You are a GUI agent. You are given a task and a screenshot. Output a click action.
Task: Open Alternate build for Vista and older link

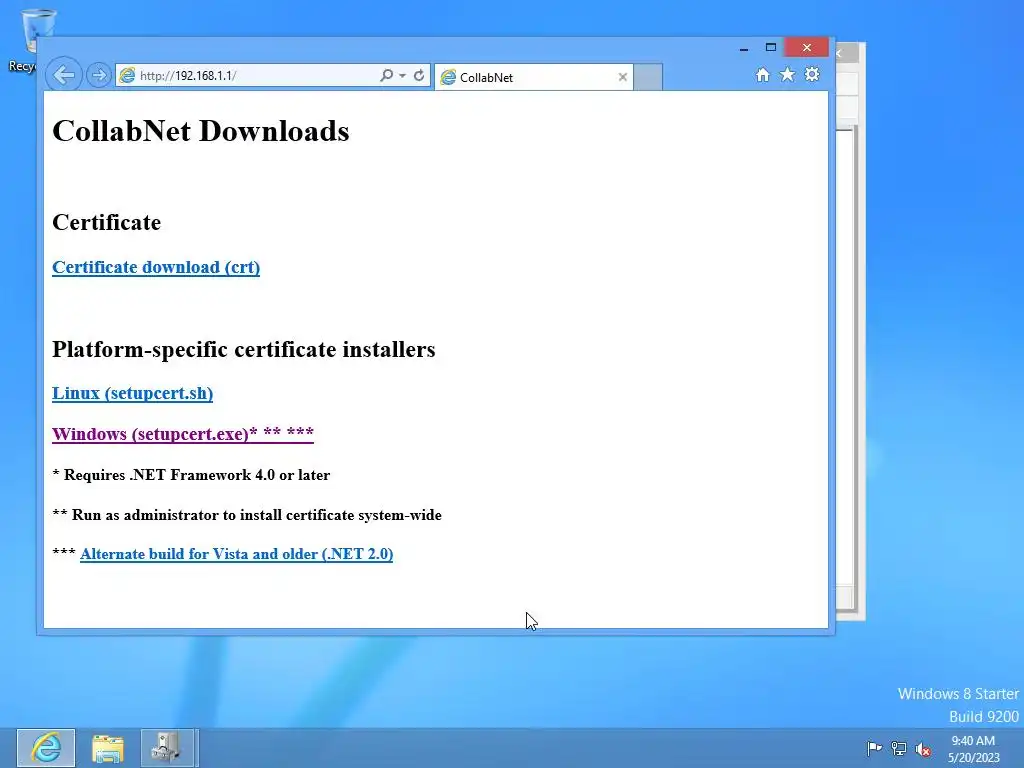(236, 554)
